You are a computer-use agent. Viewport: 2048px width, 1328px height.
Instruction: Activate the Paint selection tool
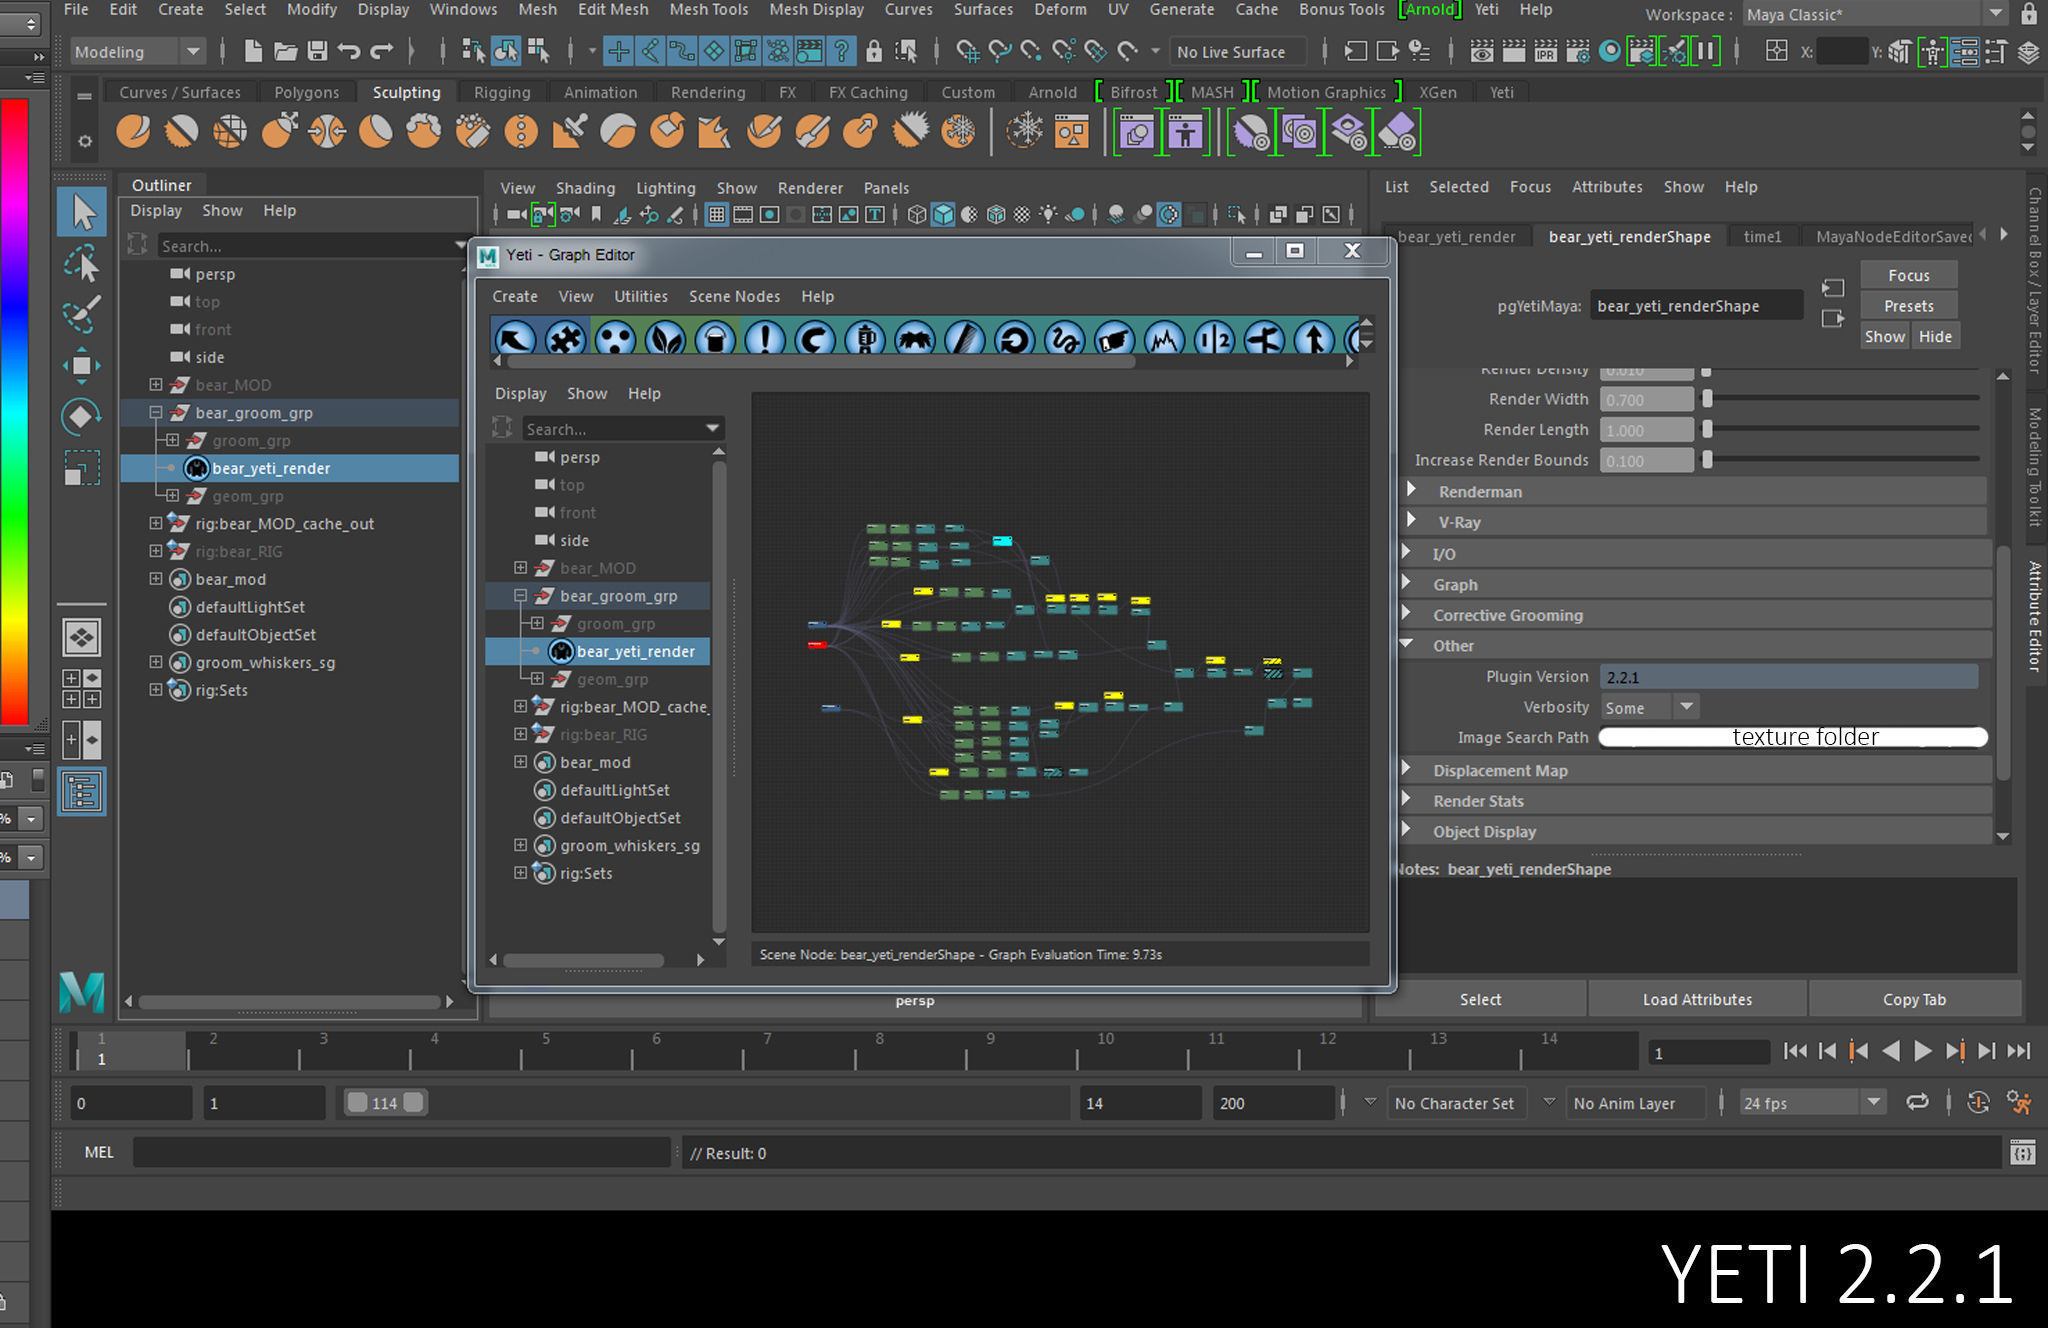tap(82, 314)
